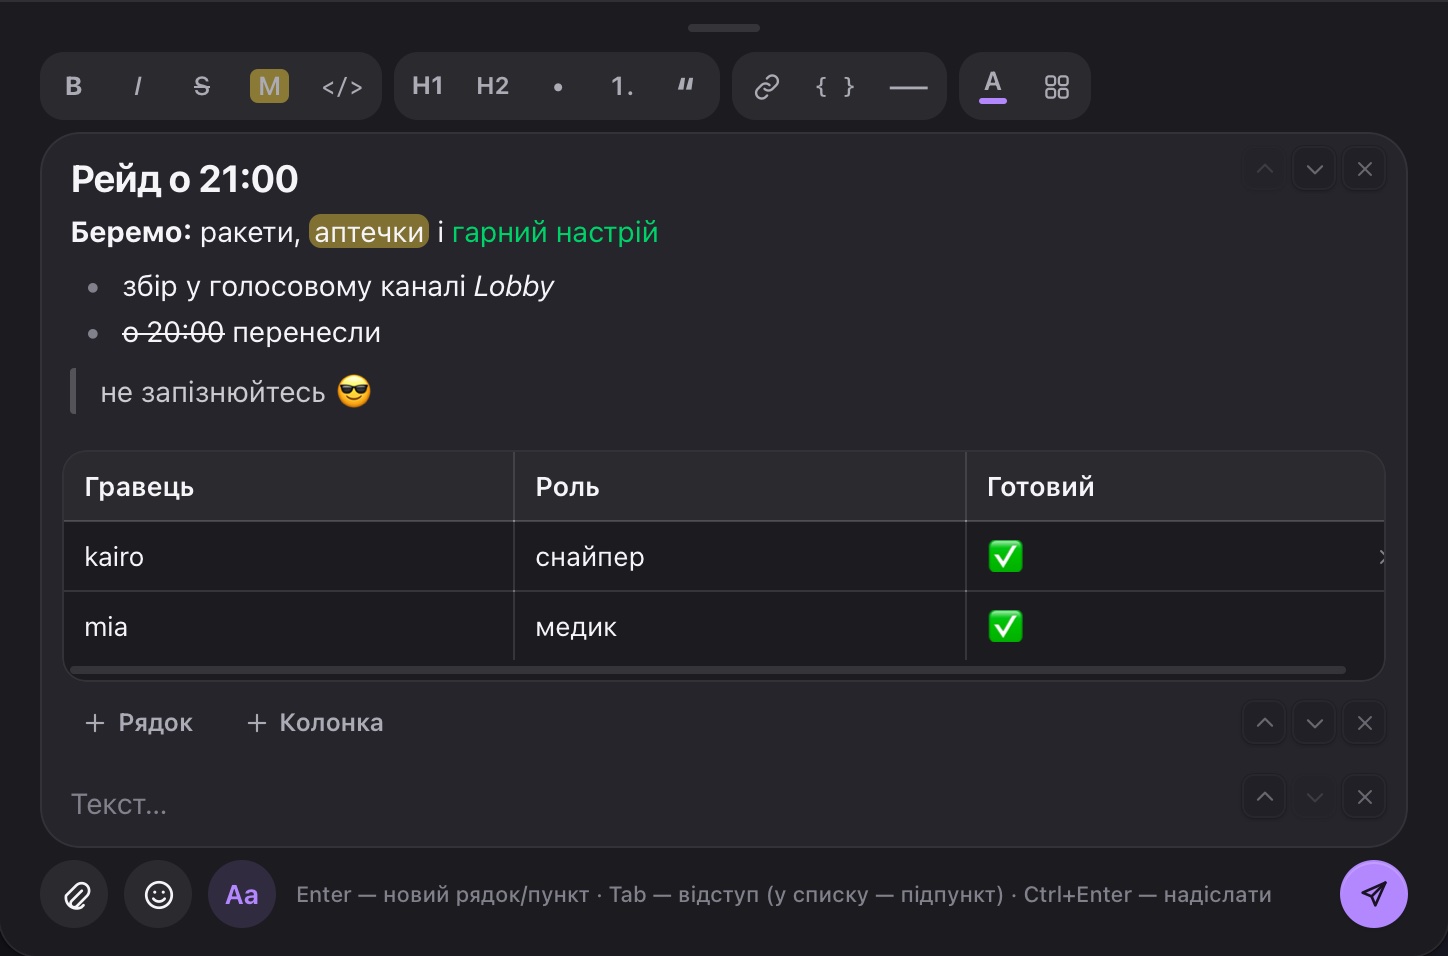Move the empty text block up
Viewport: 1448px width, 956px height.
(1265, 797)
